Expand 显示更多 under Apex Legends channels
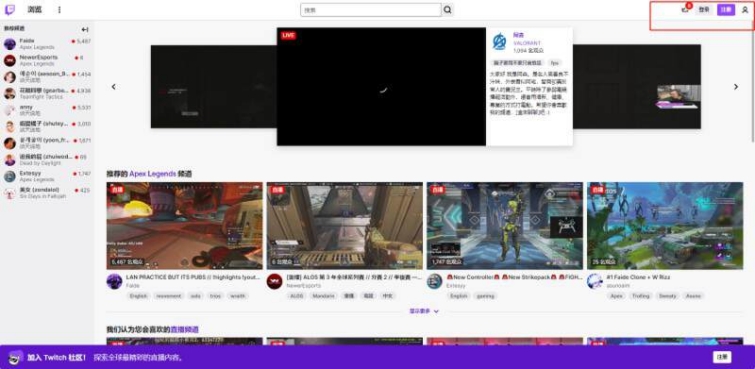The width and height of the screenshot is (755, 369). (424, 311)
